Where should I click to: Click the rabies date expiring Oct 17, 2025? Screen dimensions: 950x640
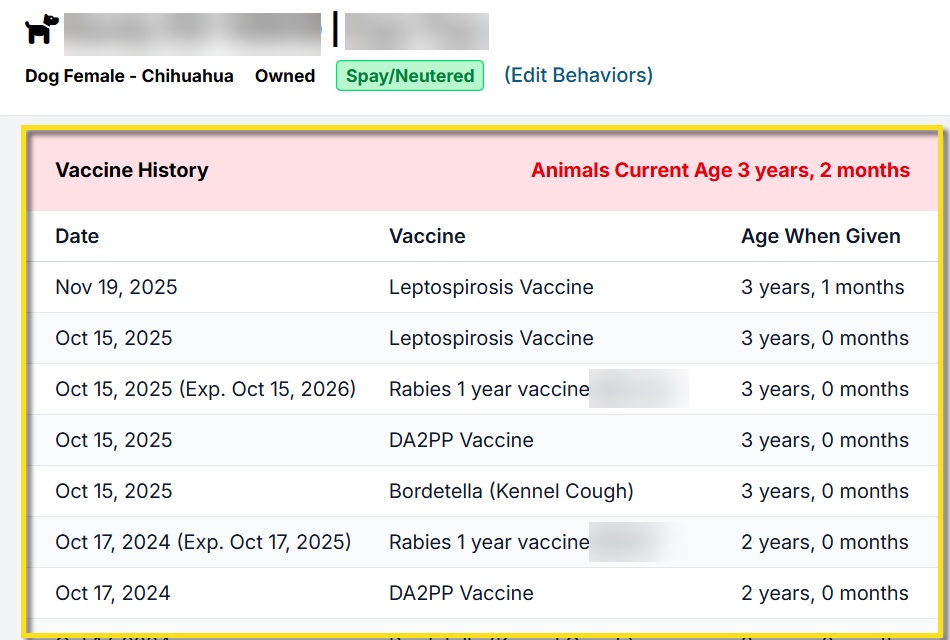[x=203, y=542]
